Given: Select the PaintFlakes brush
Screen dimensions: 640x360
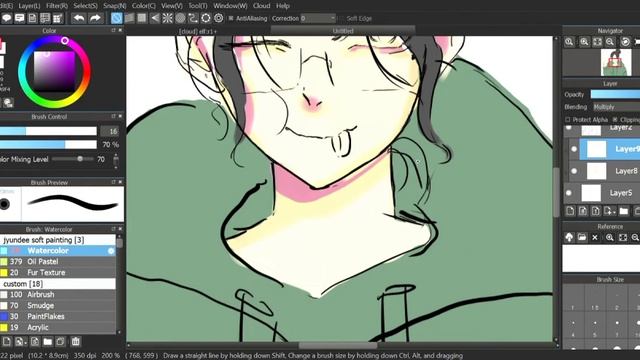Looking at the screenshot, I should tap(58, 317).
